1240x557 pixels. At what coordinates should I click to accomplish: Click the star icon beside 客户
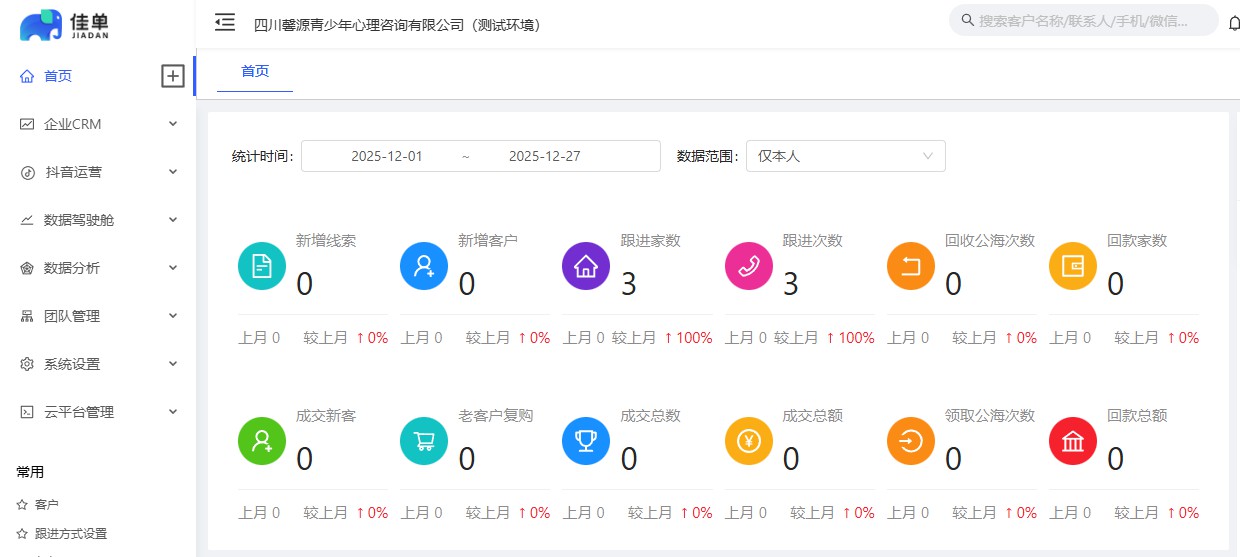[22, 505]
